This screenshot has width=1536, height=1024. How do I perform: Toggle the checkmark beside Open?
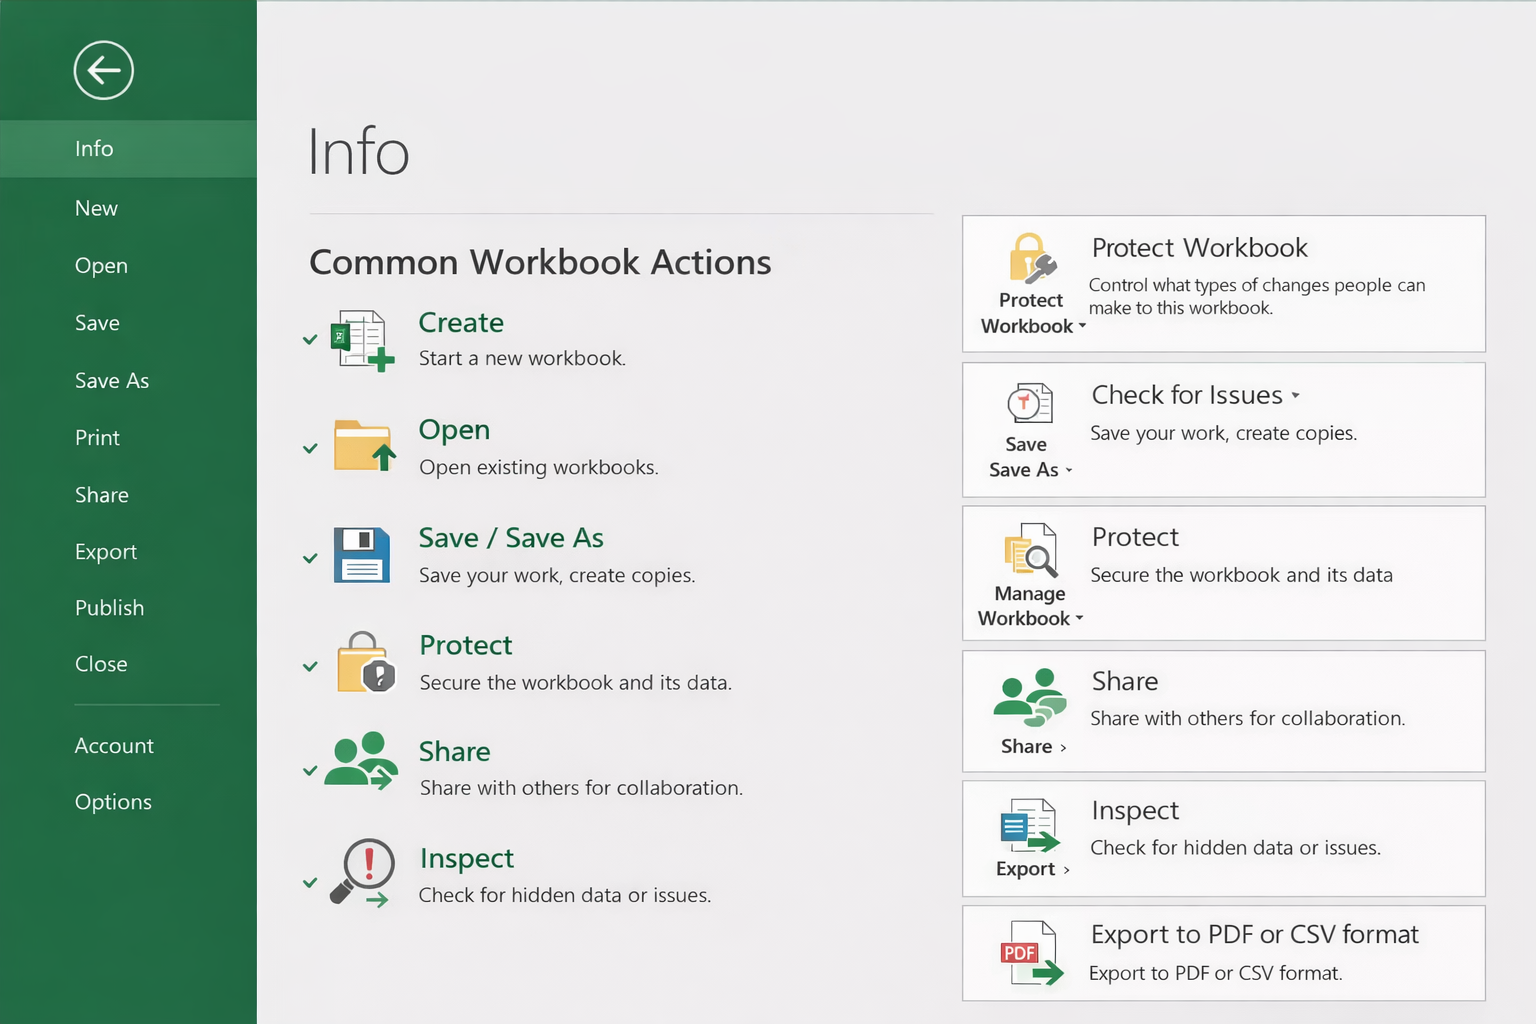310,448
